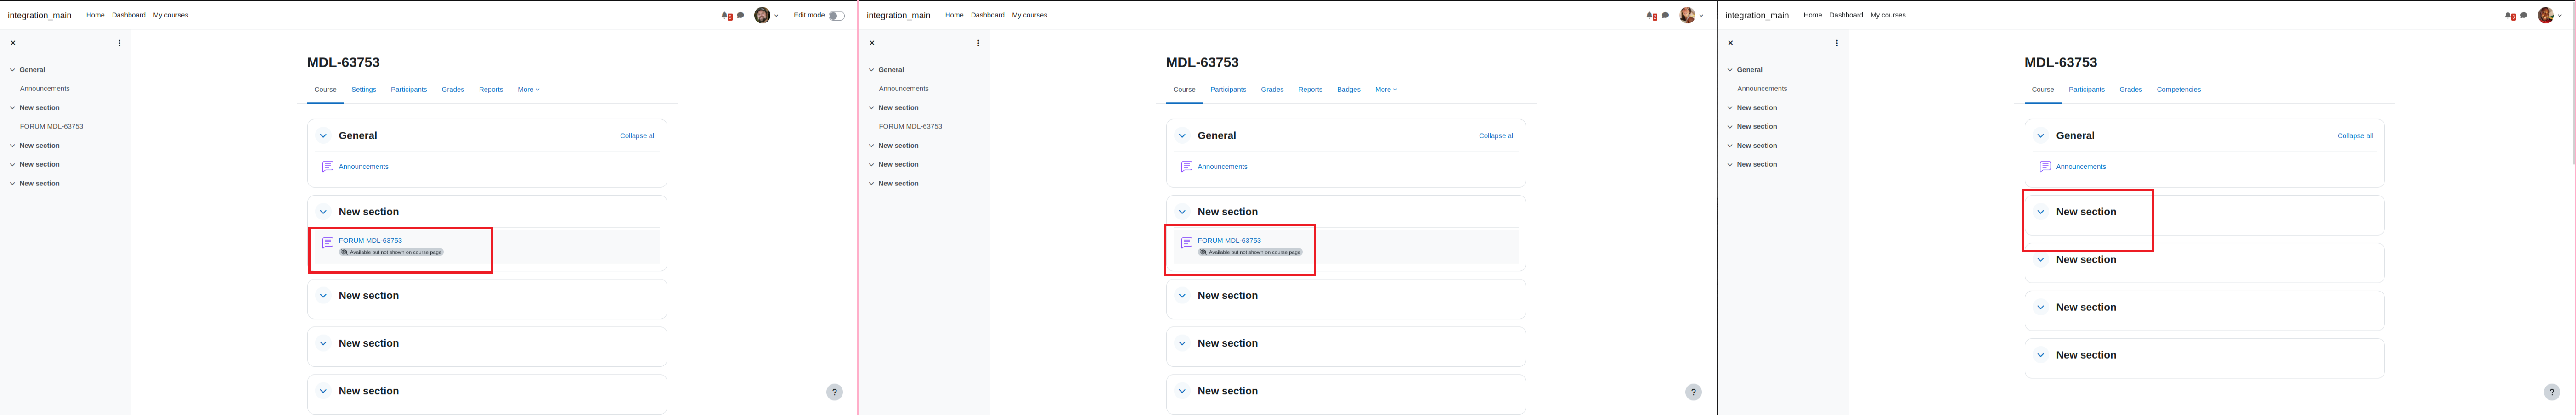This screenshot has width=2576, height=415.
Task: Switch to Participants tab in left pane
Action: click(x=409, y=90)
